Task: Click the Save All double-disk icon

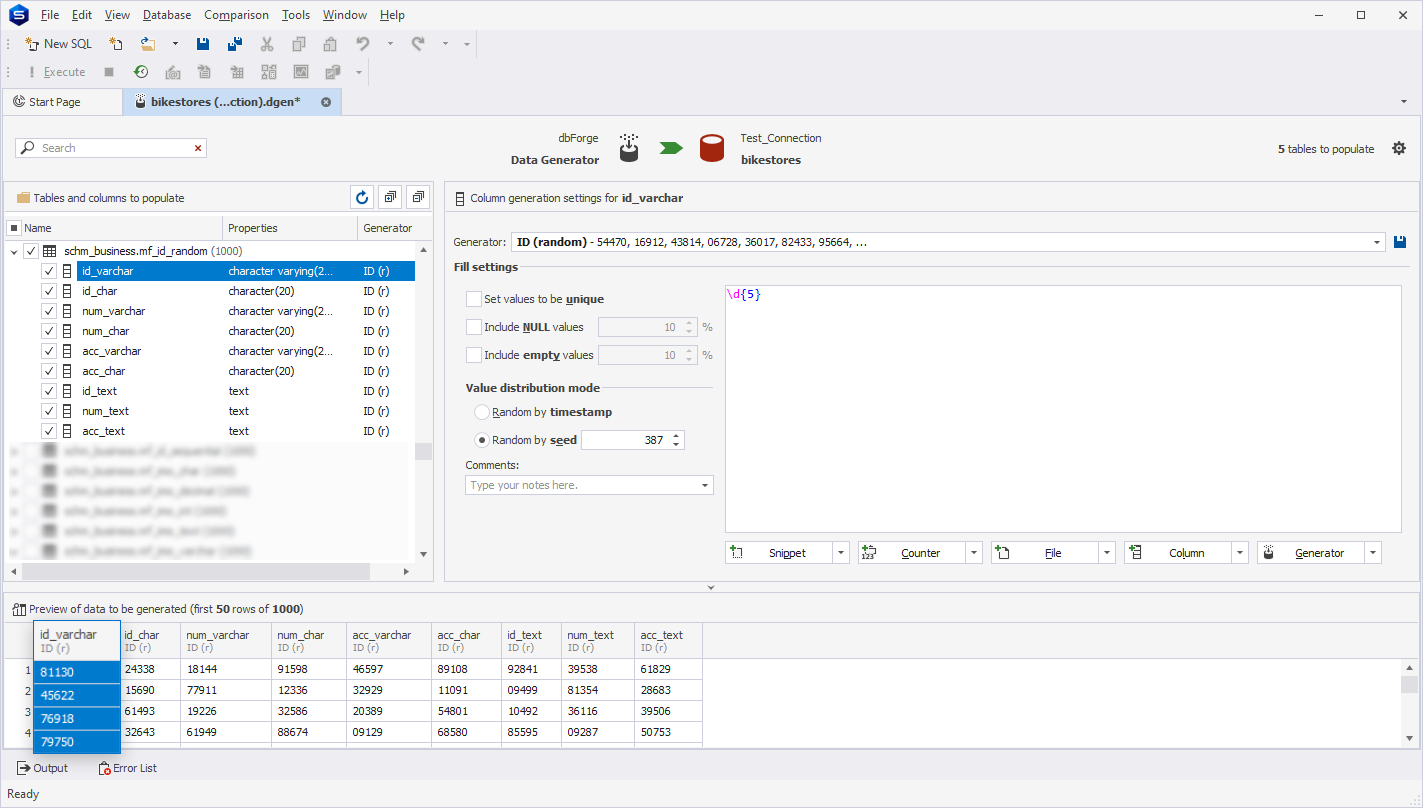Action: click(235, 44)
